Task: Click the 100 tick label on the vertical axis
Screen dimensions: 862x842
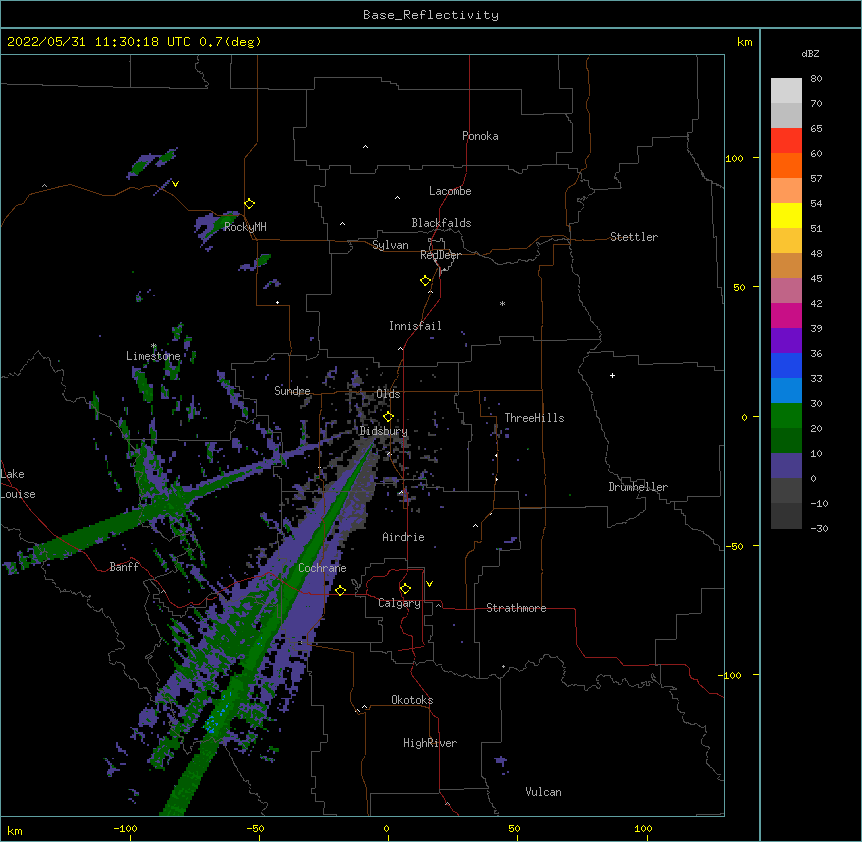Action: tap(734, 158)
